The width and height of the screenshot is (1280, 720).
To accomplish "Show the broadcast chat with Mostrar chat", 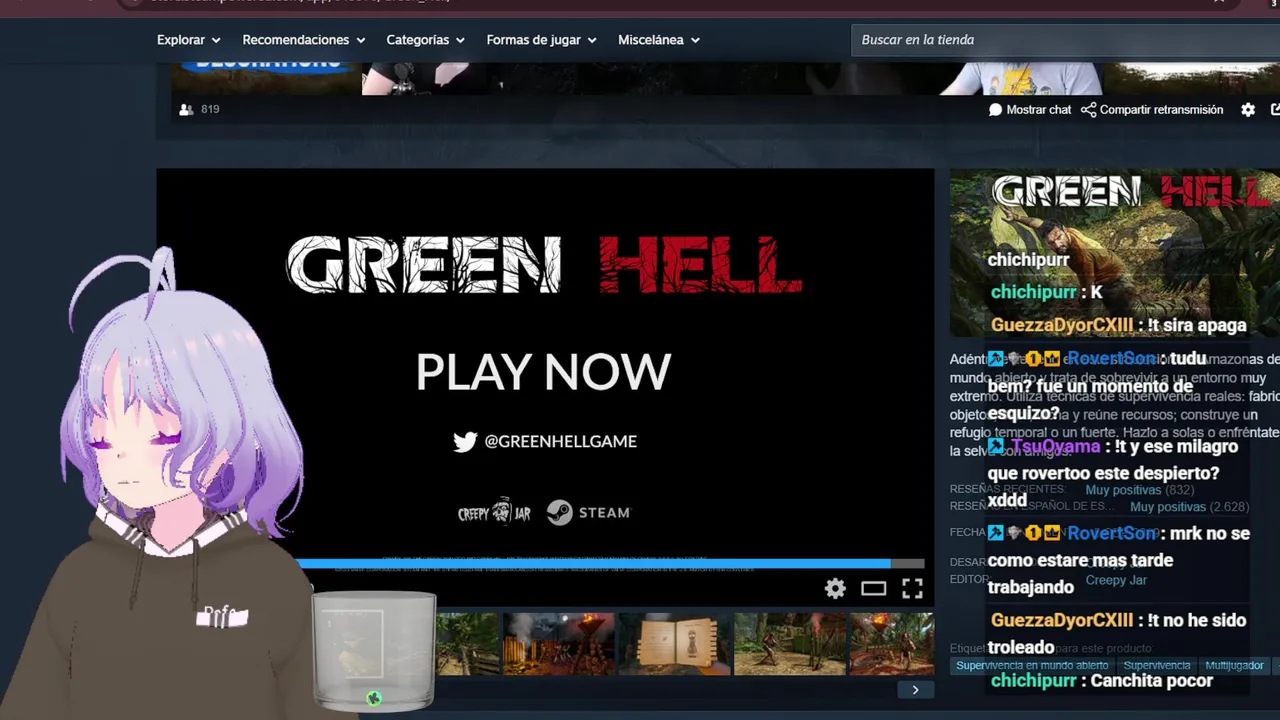I will pos(1030,110).
